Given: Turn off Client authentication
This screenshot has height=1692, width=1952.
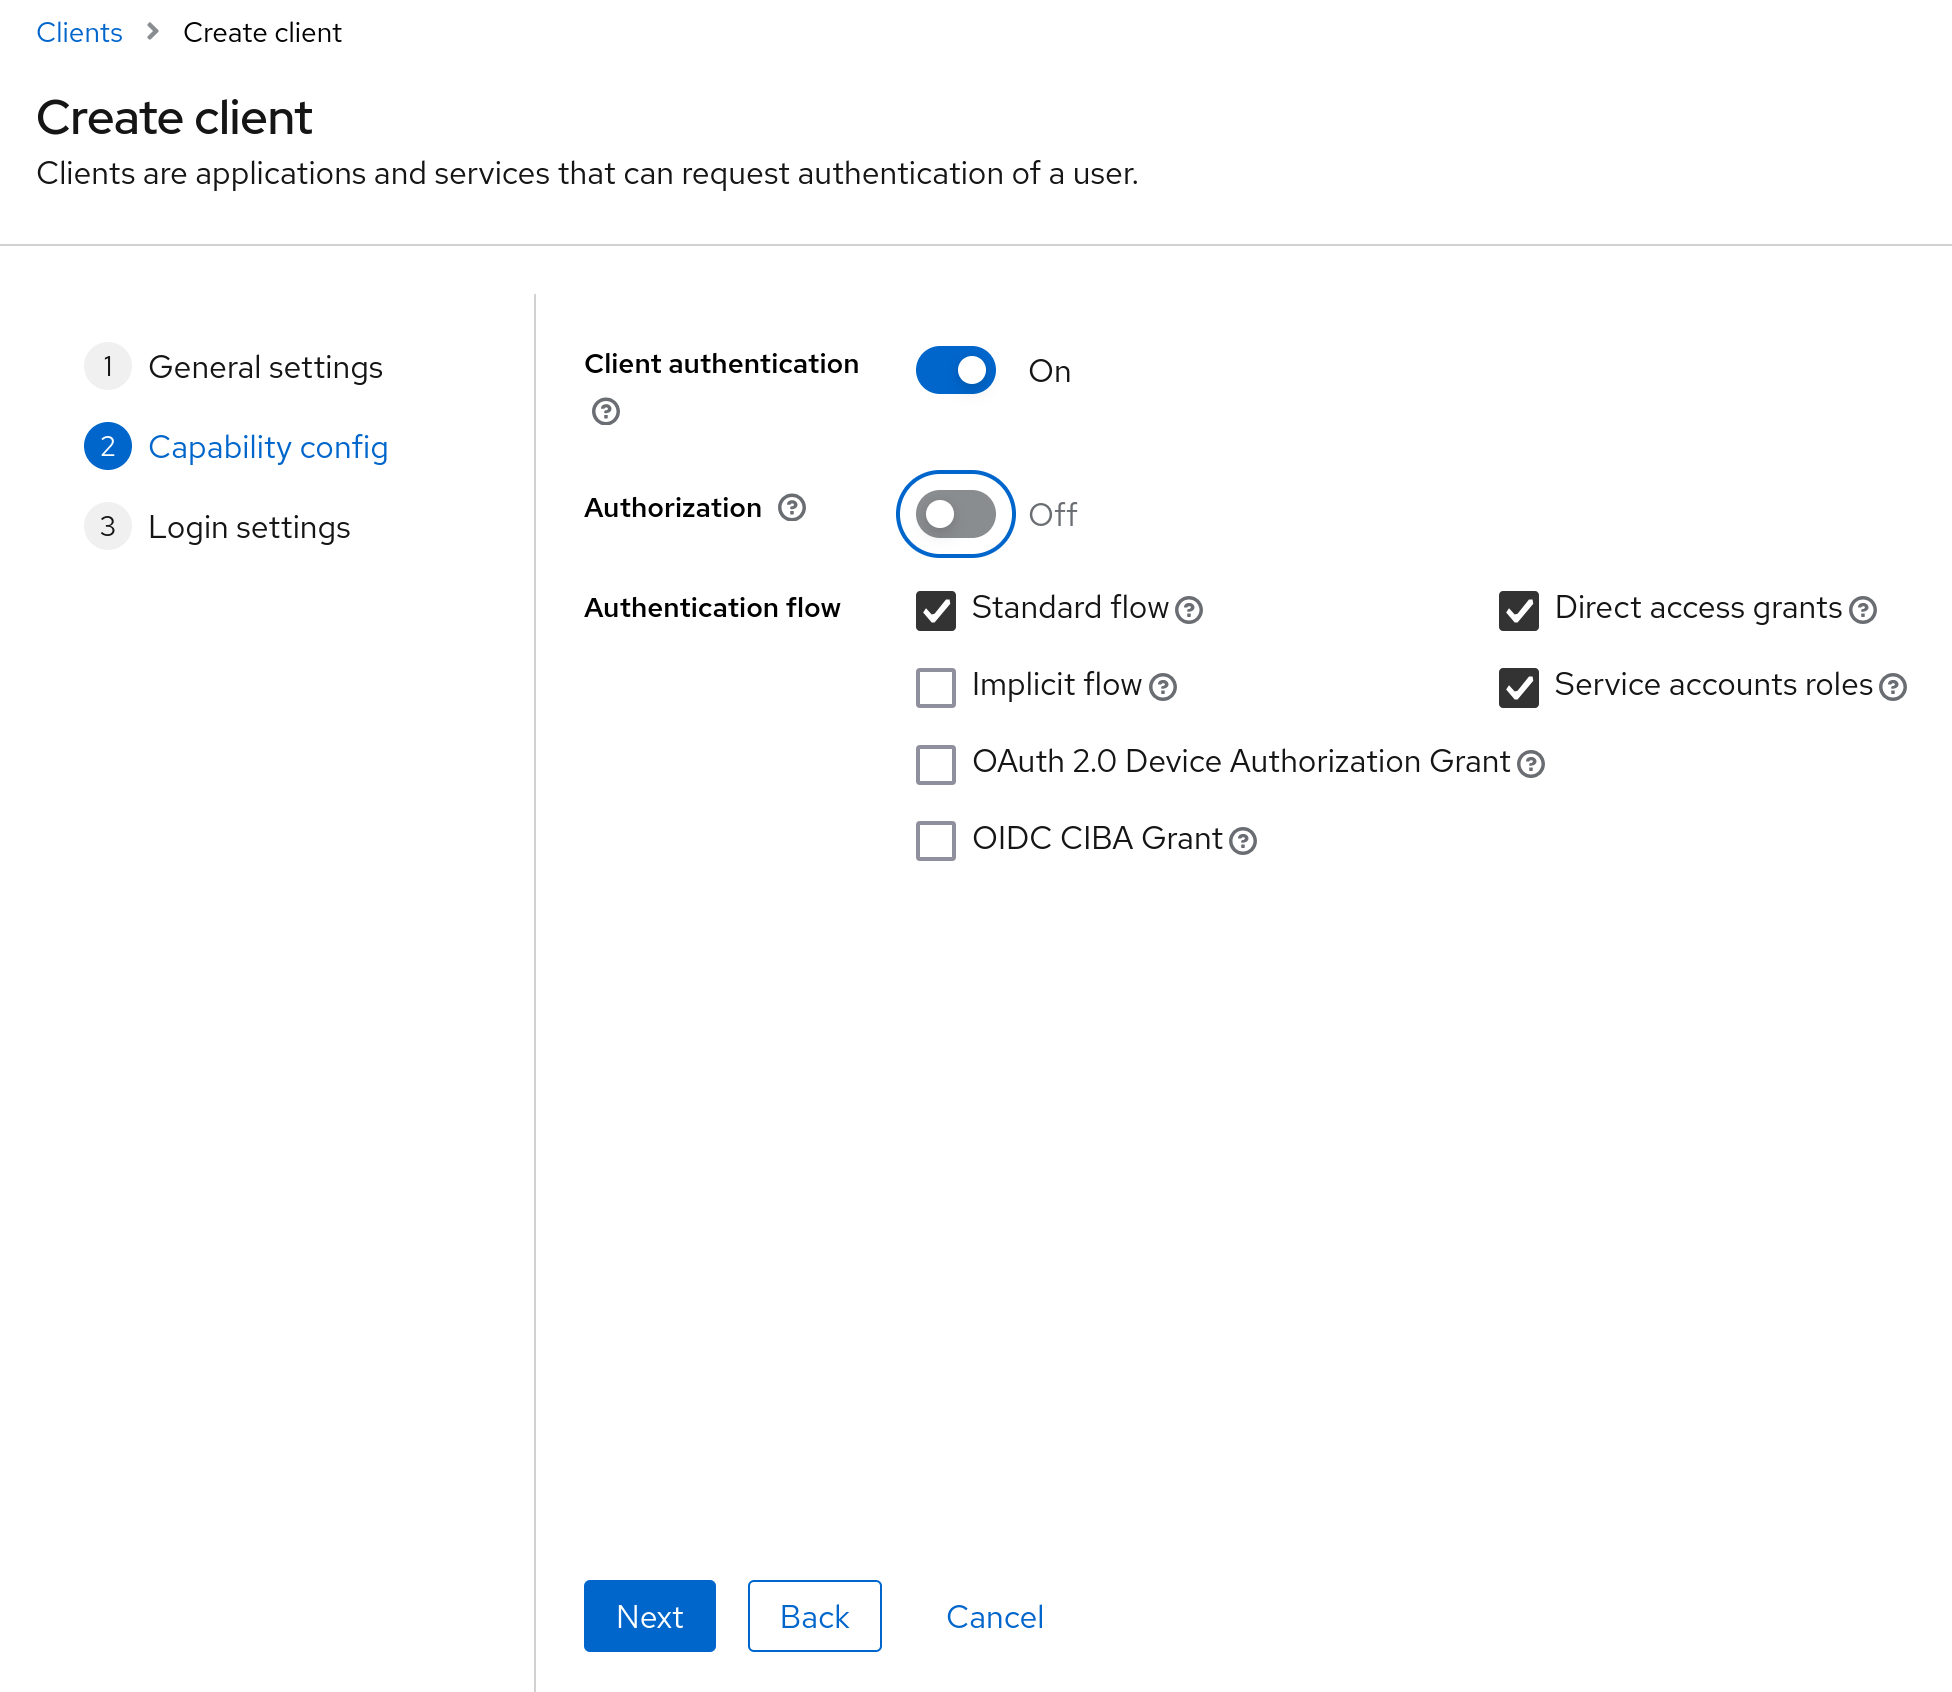Looking at the screenshot, I should [955, 370].
